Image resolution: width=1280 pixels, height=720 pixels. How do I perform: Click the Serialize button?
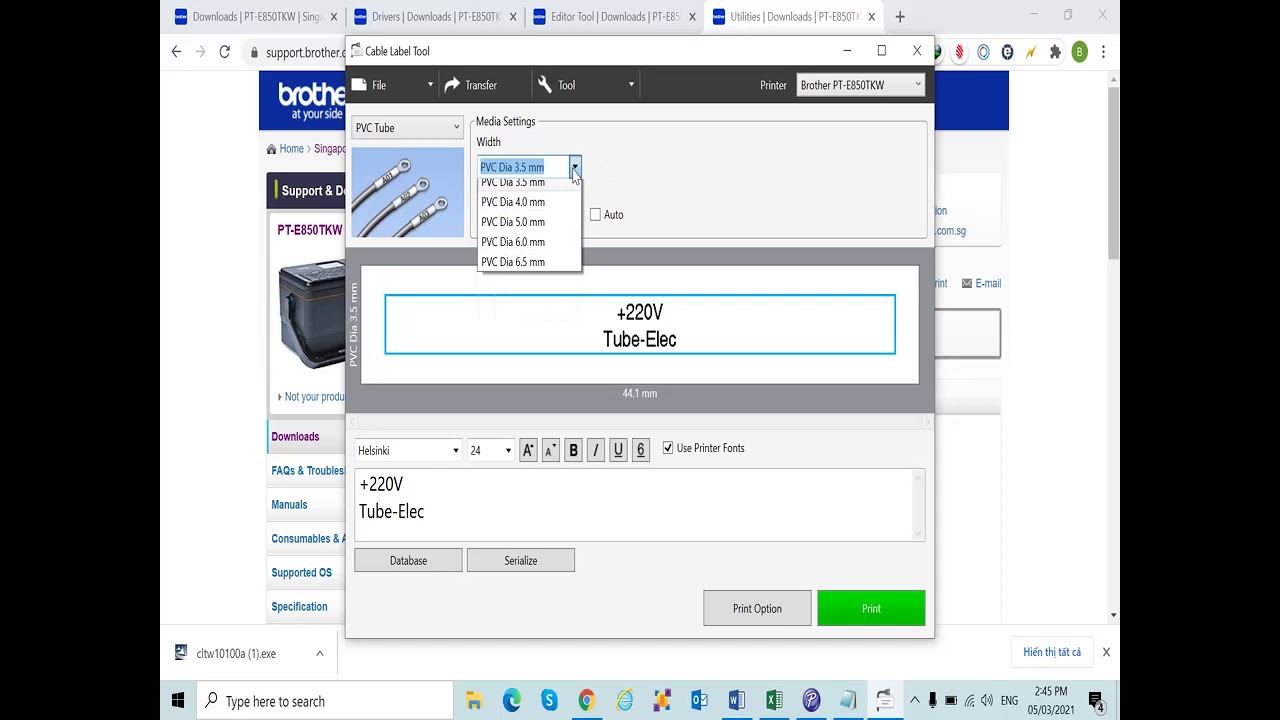click(x=521, y=561)
